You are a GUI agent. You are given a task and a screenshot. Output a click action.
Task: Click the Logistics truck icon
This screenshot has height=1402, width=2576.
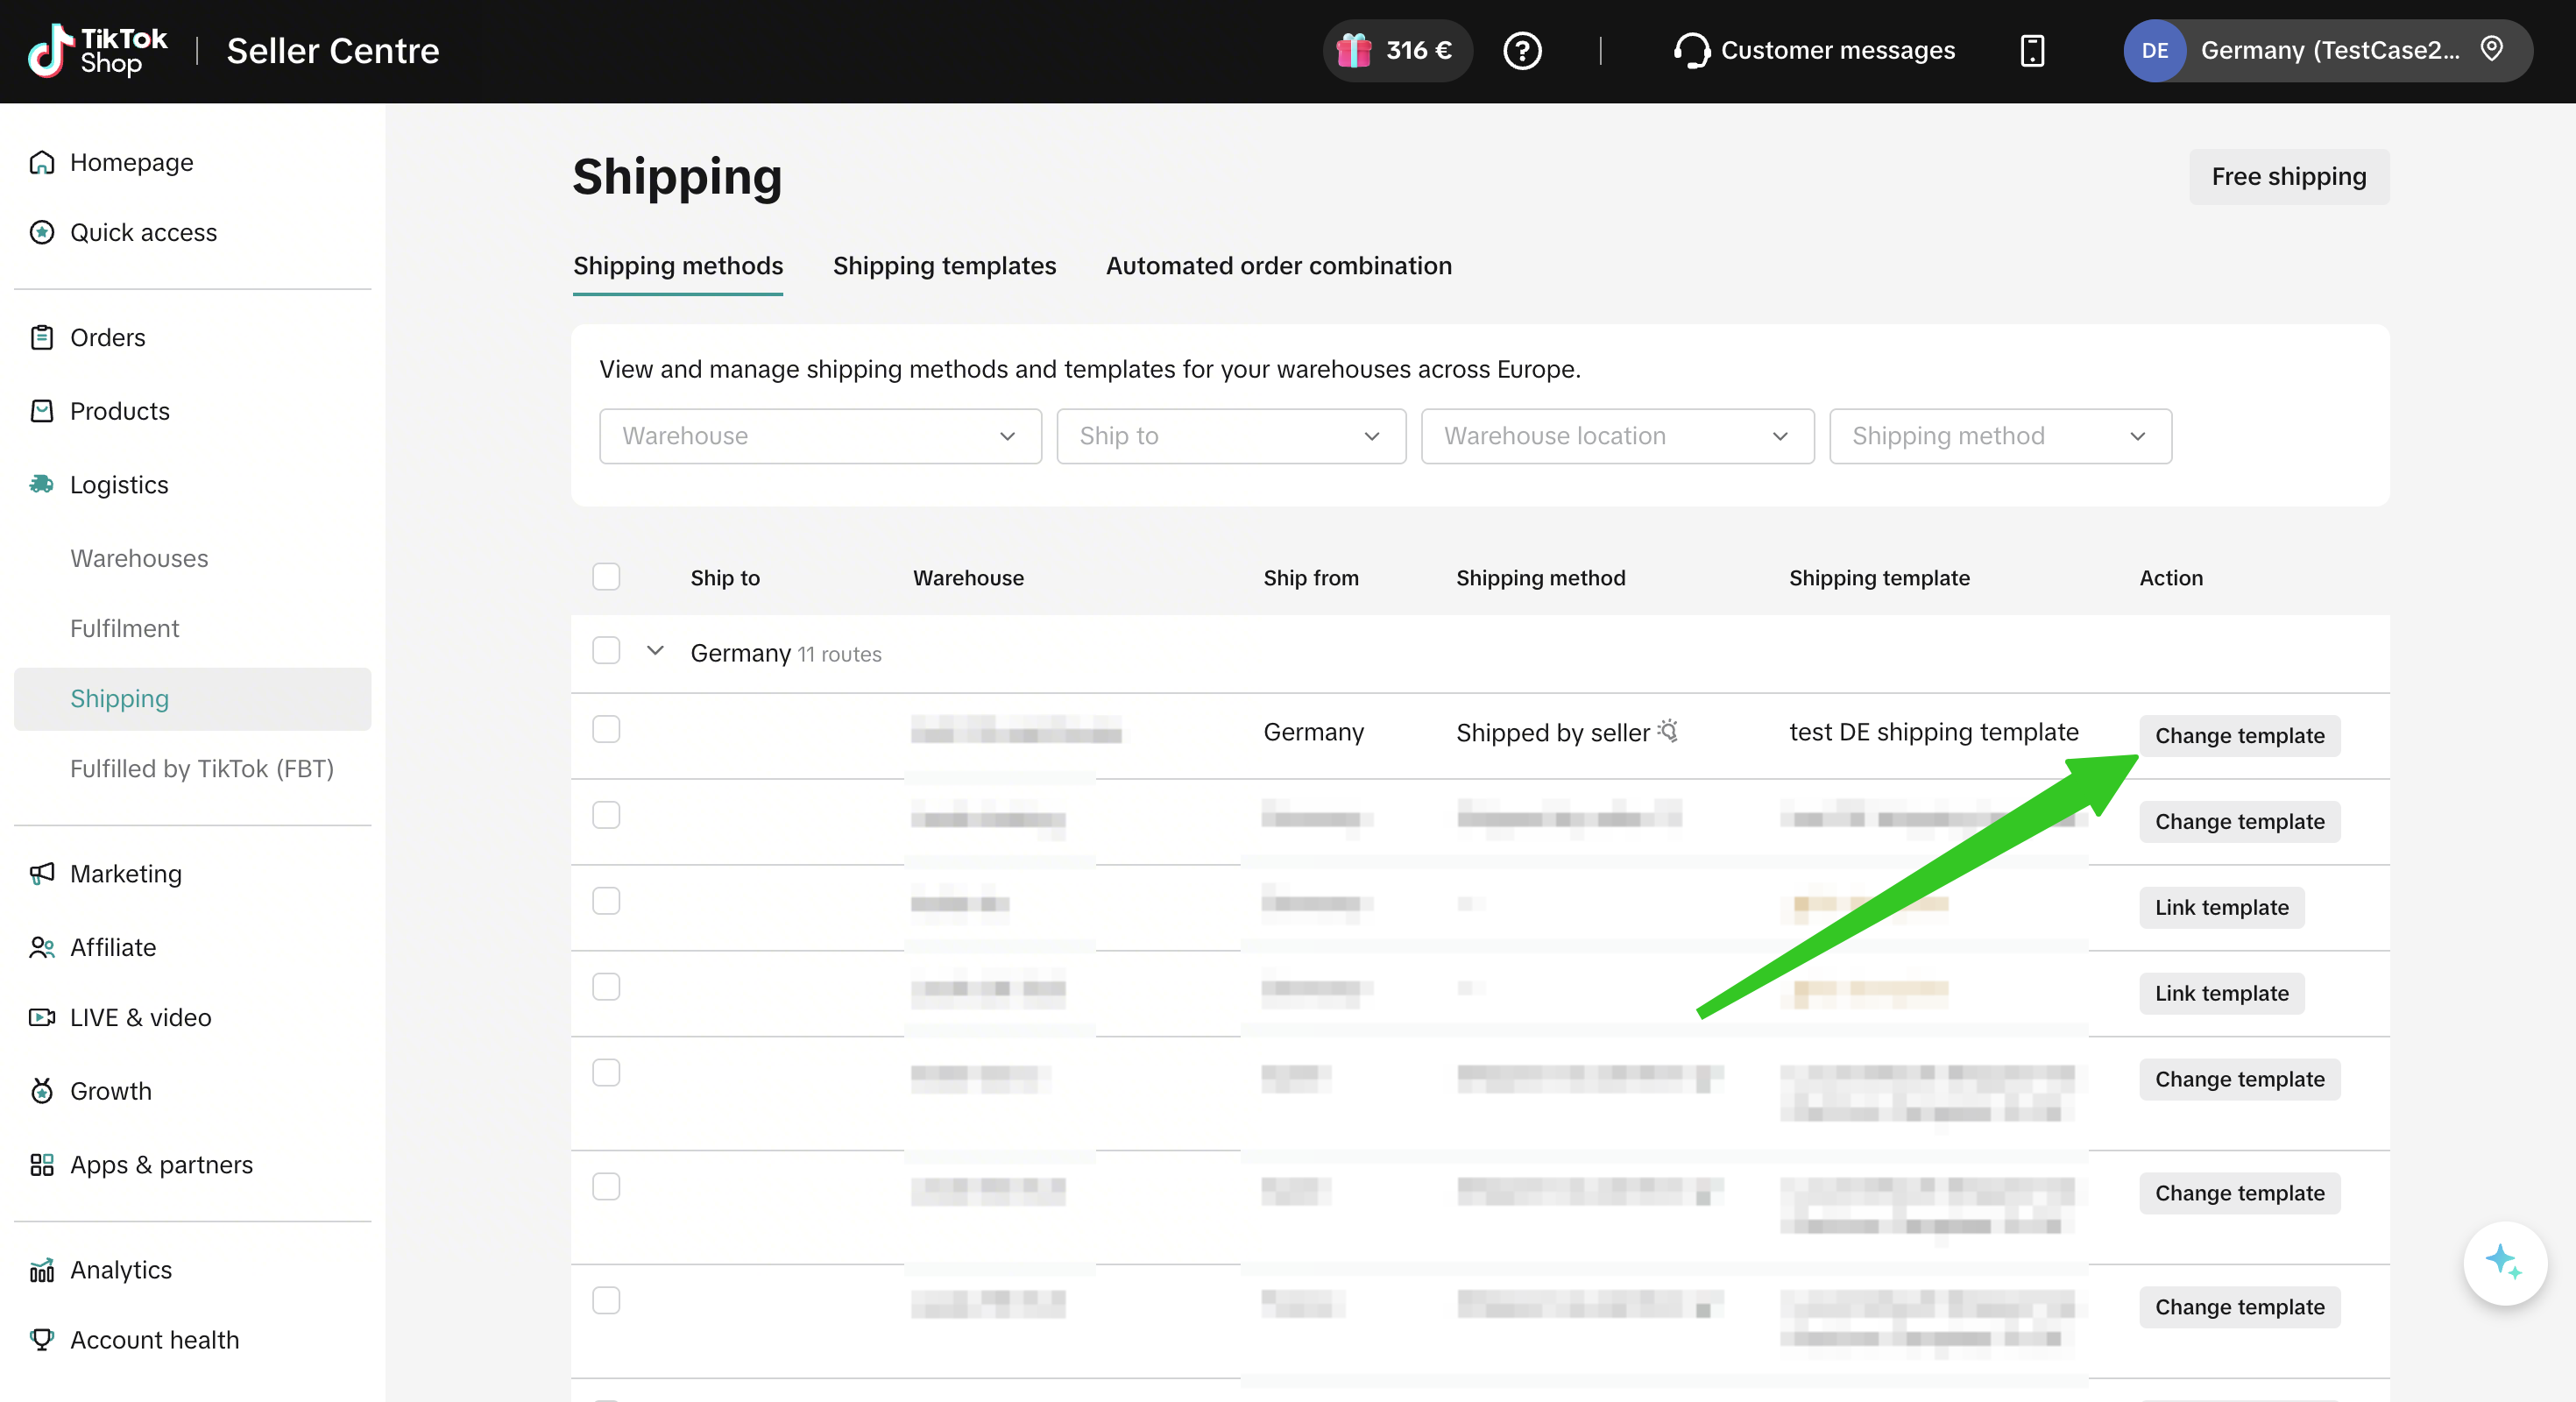(x=42, y=484)
